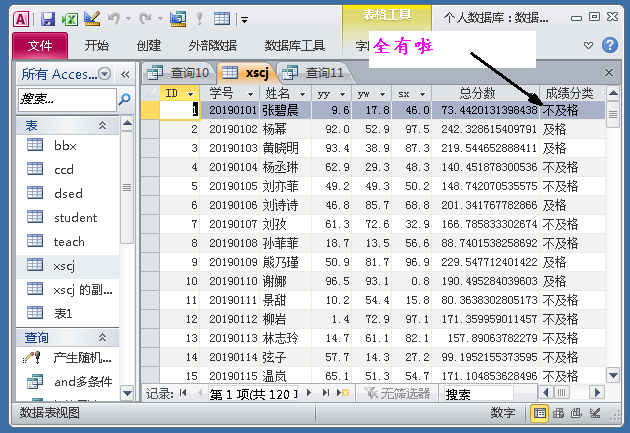Click the navigation pane 搜索 input field
Screen dimensions: 630x433
68,99
